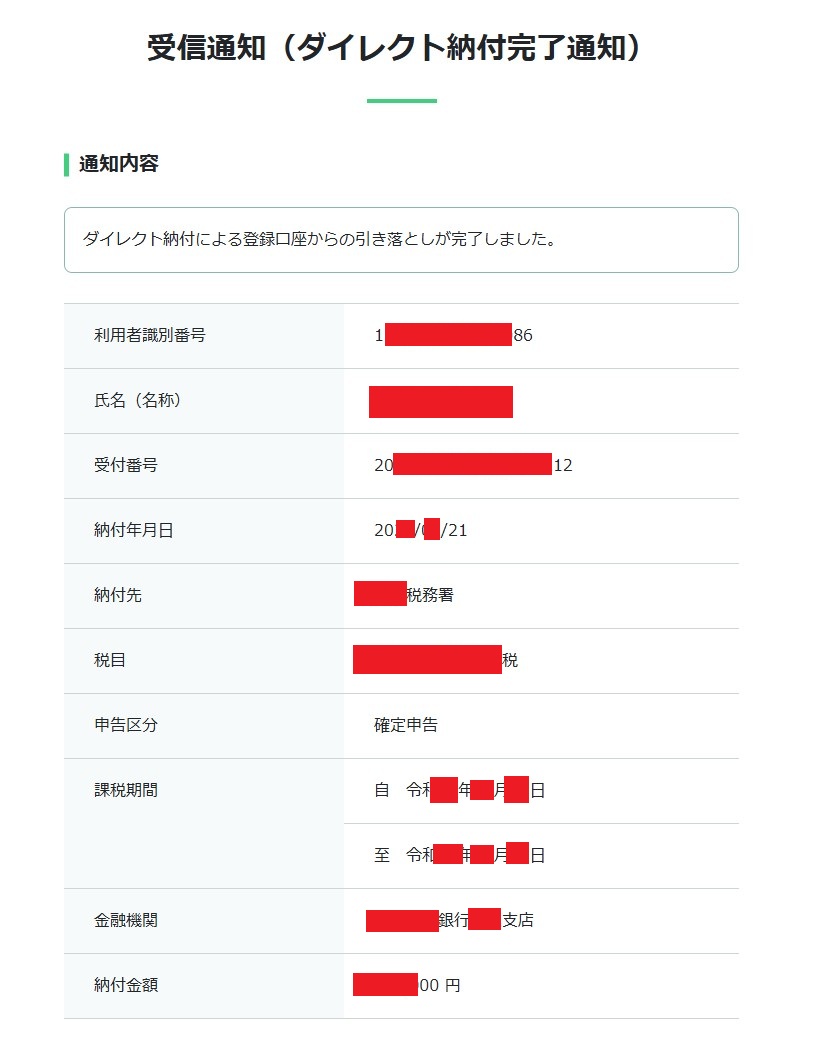Select the 納付金額 label cell
814x1041 pixels.
point(125,986)
